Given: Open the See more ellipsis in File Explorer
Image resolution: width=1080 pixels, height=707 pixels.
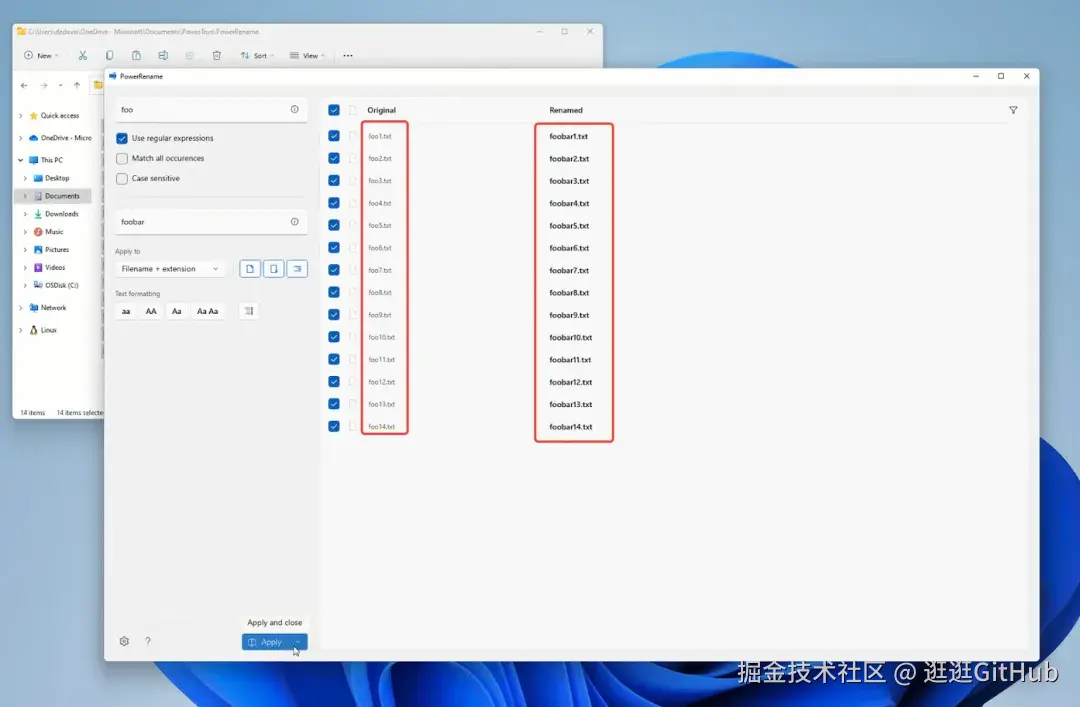Looking at the screenshot, I should 348,56.
